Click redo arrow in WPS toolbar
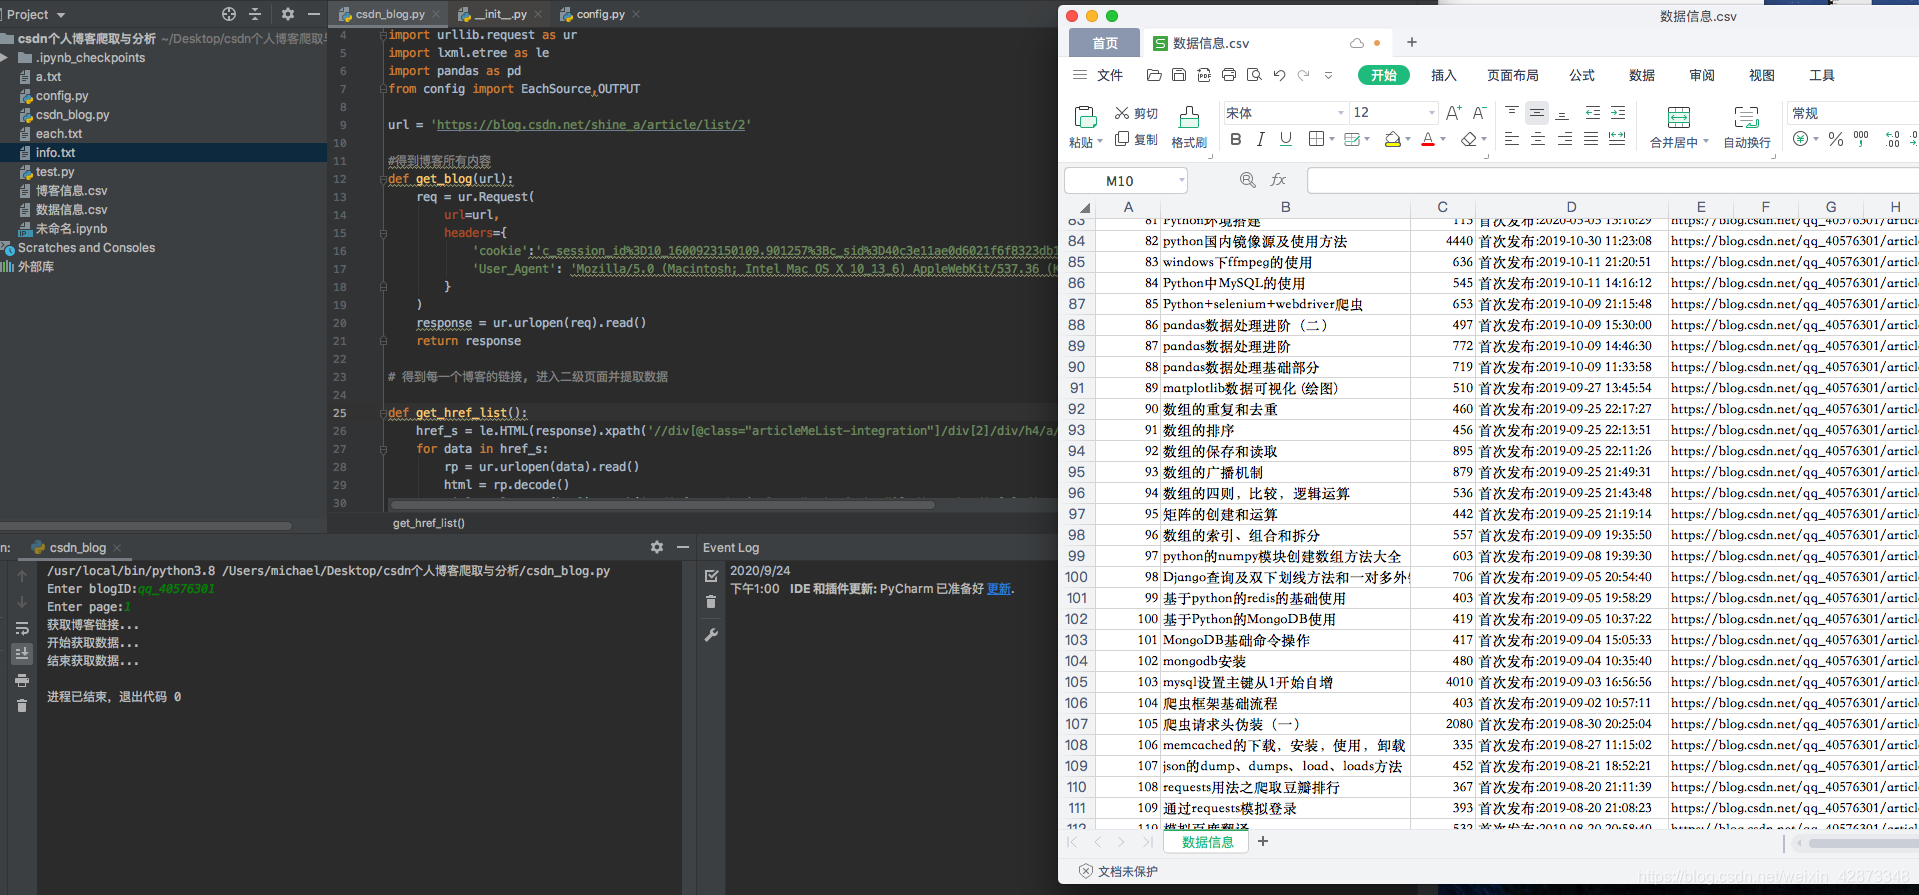Image resolution: width=1919 pixels, height=895 pixels. pos(1303,75)
